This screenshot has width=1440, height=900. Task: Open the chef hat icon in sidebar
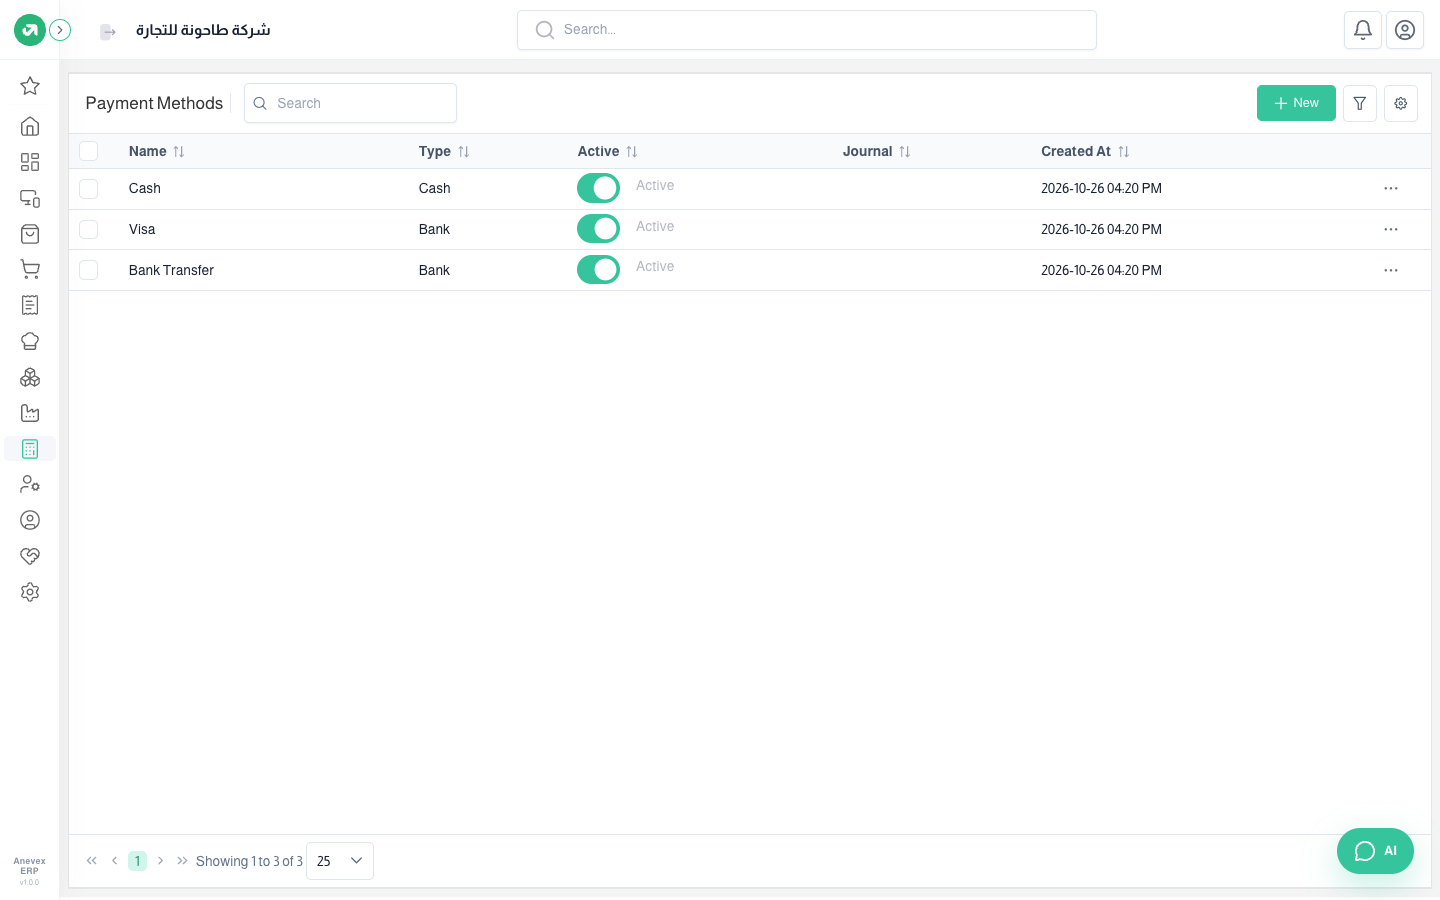[30, 341]
